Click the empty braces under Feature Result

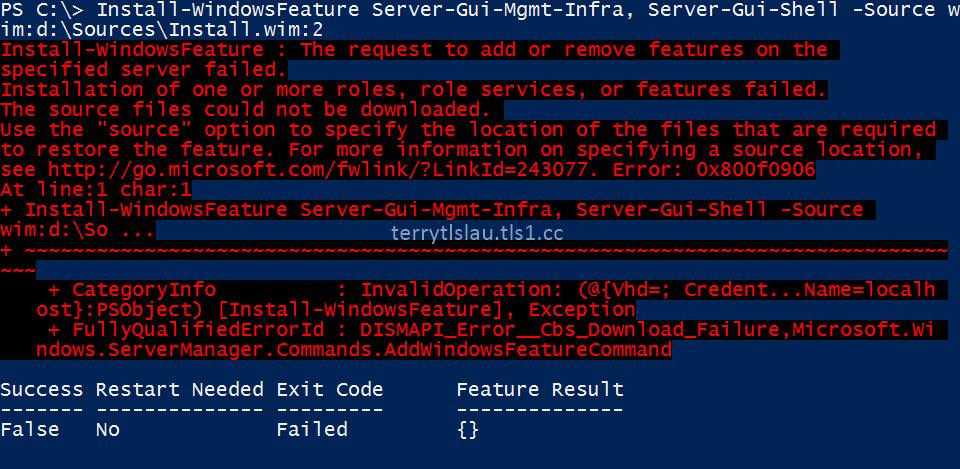468,430
